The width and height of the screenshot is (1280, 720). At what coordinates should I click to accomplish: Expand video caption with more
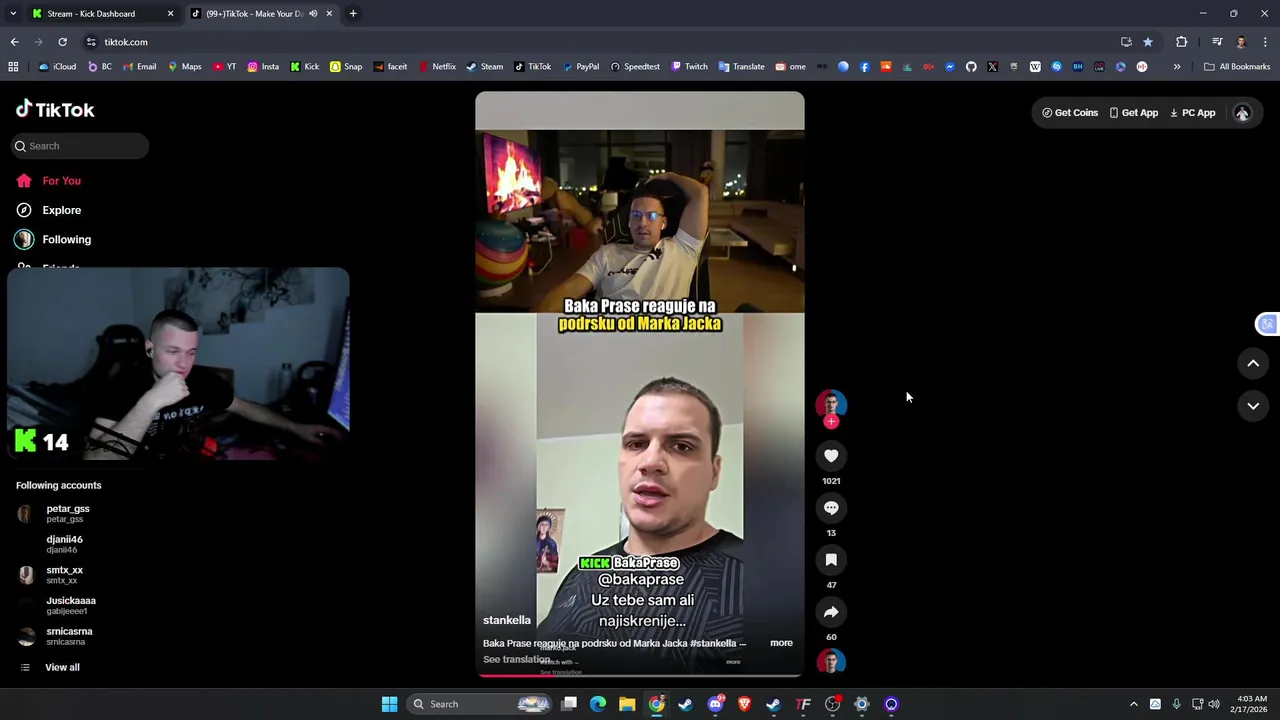(781, 643)
